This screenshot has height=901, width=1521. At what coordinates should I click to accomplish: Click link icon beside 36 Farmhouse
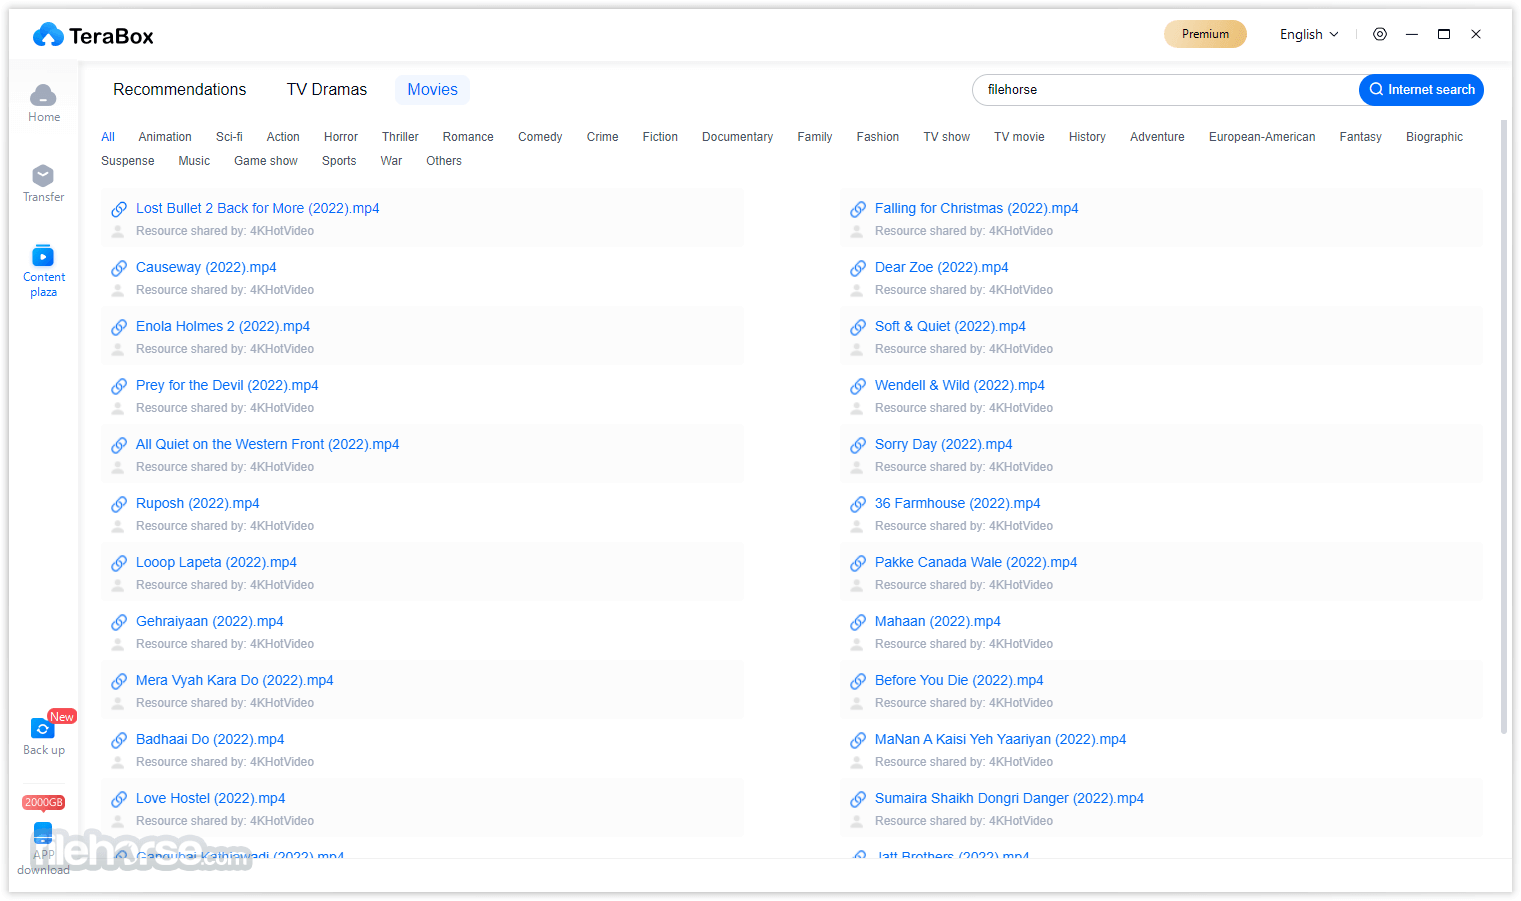coord(858,504)
